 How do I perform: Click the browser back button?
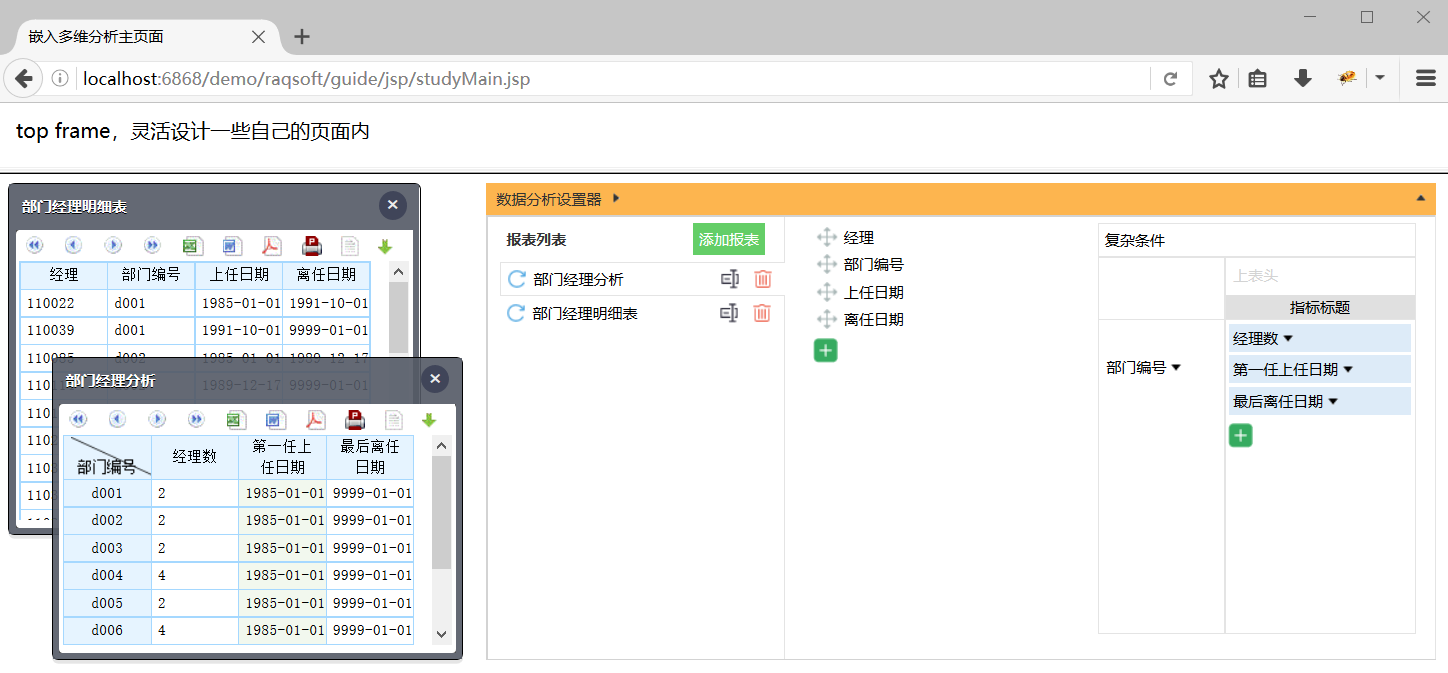pyautogui.click(x=24, y=78)
